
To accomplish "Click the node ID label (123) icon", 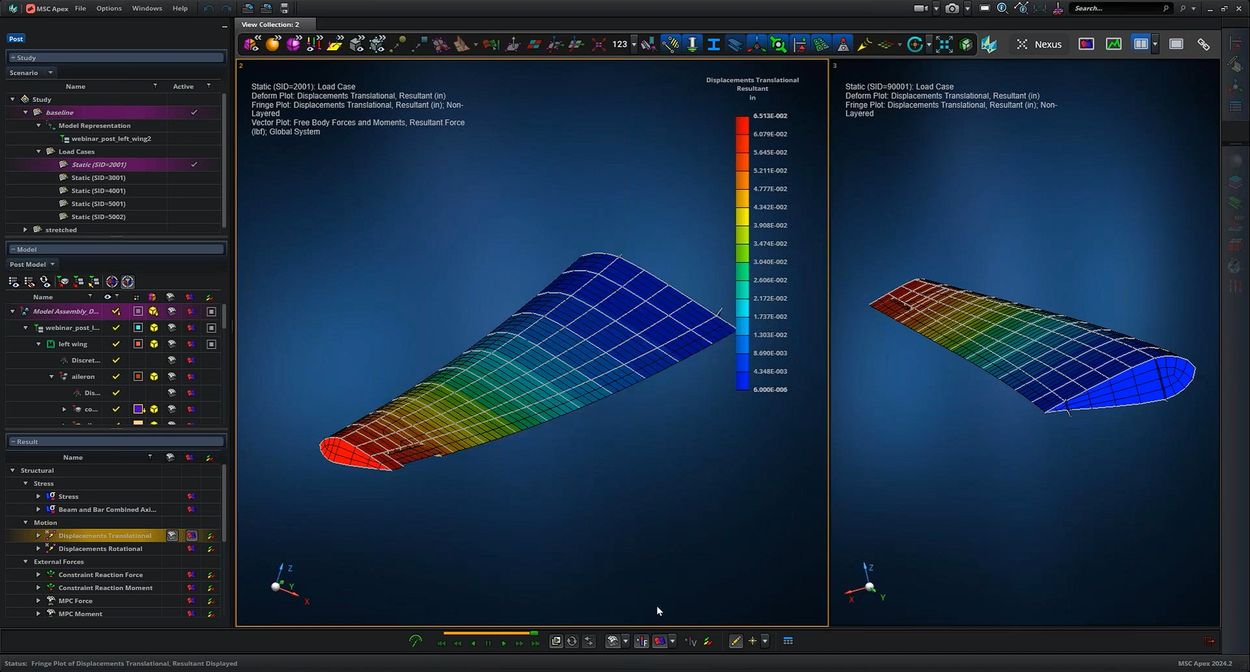I will pyautogui.click(x=620, y=44).
